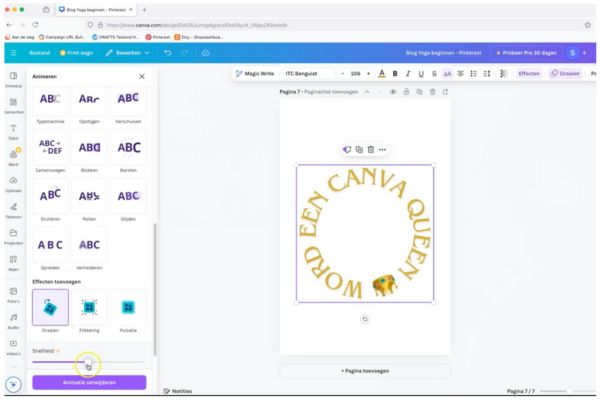Toggle the Pulsatie pulse effect
The width and height of the screenshot is (600, 400).
point(128,307)
